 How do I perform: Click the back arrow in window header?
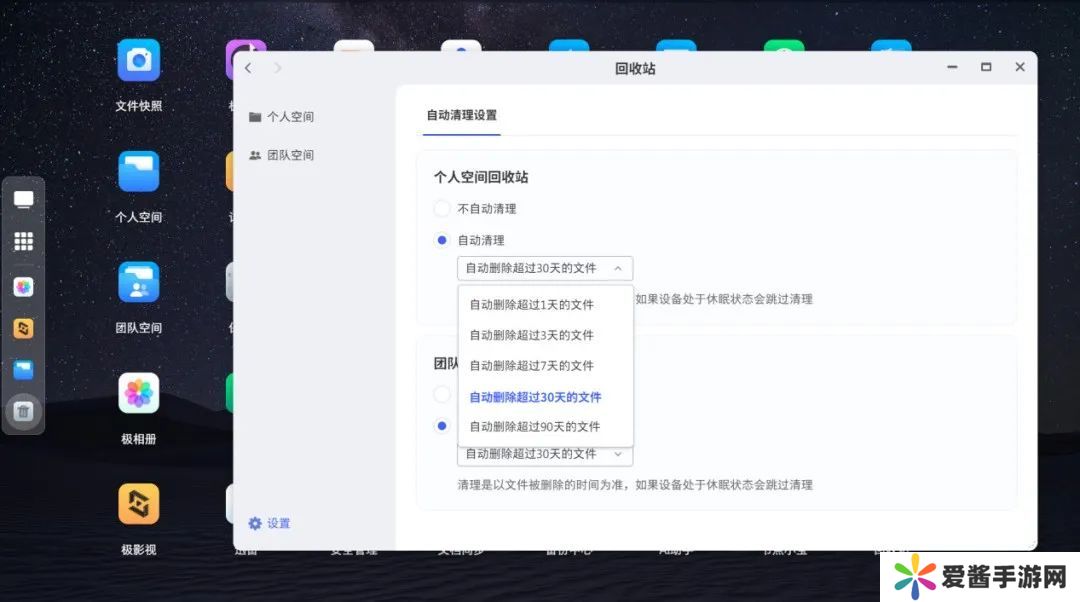pyautogui.click(x=249, y=68)
